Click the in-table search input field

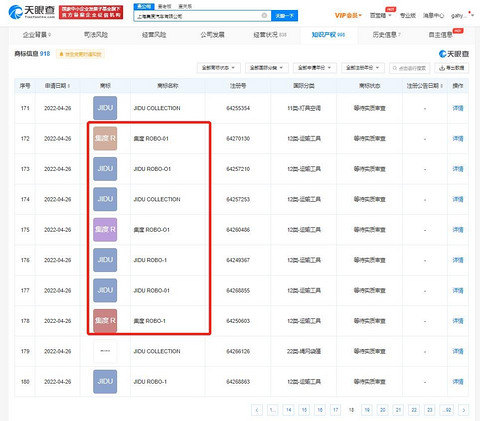(x=409, y=68)
